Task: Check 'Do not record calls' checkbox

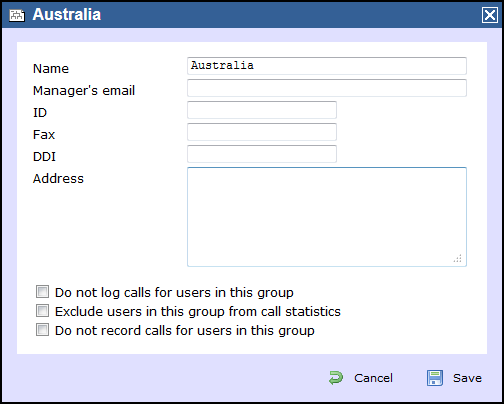Action: pyautogui.click(x=42, y=330)
